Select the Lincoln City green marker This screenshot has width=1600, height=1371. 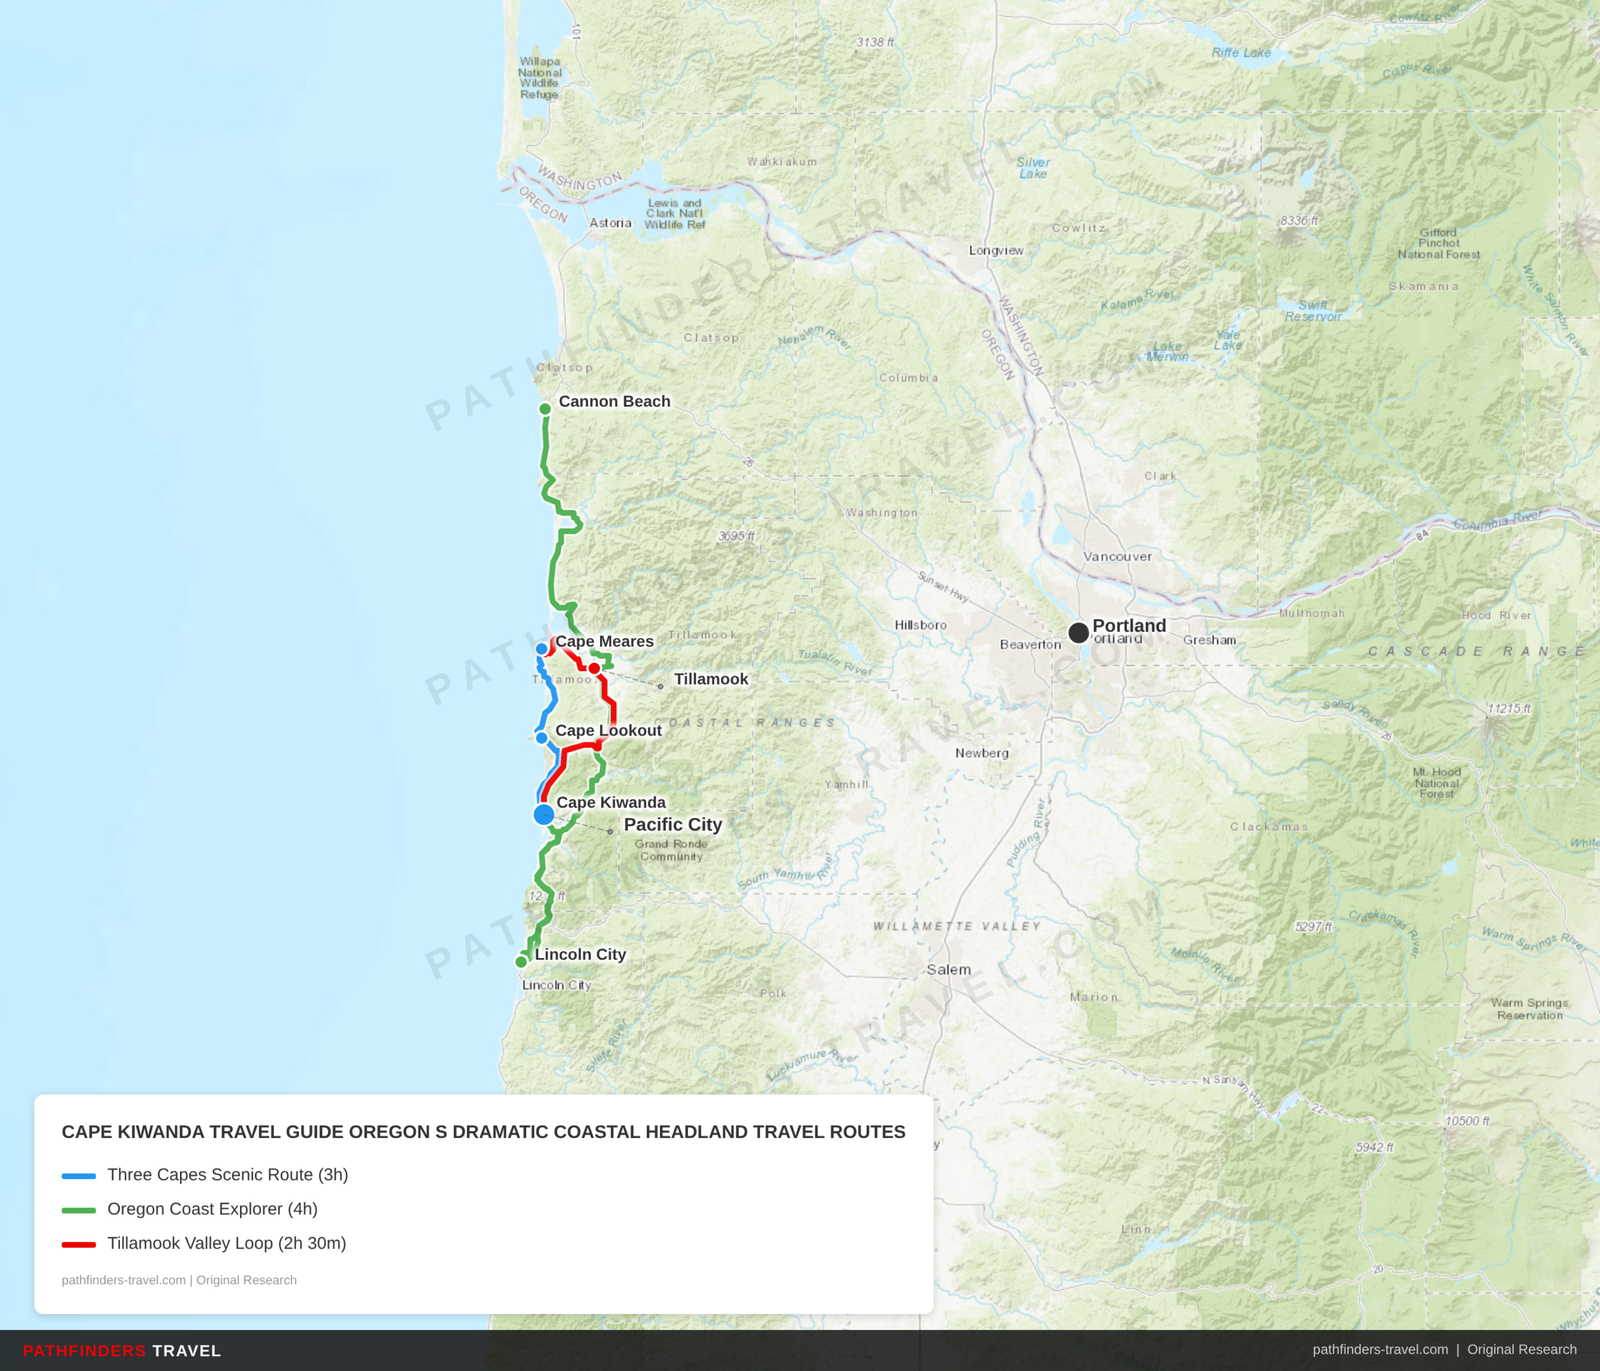522,962
